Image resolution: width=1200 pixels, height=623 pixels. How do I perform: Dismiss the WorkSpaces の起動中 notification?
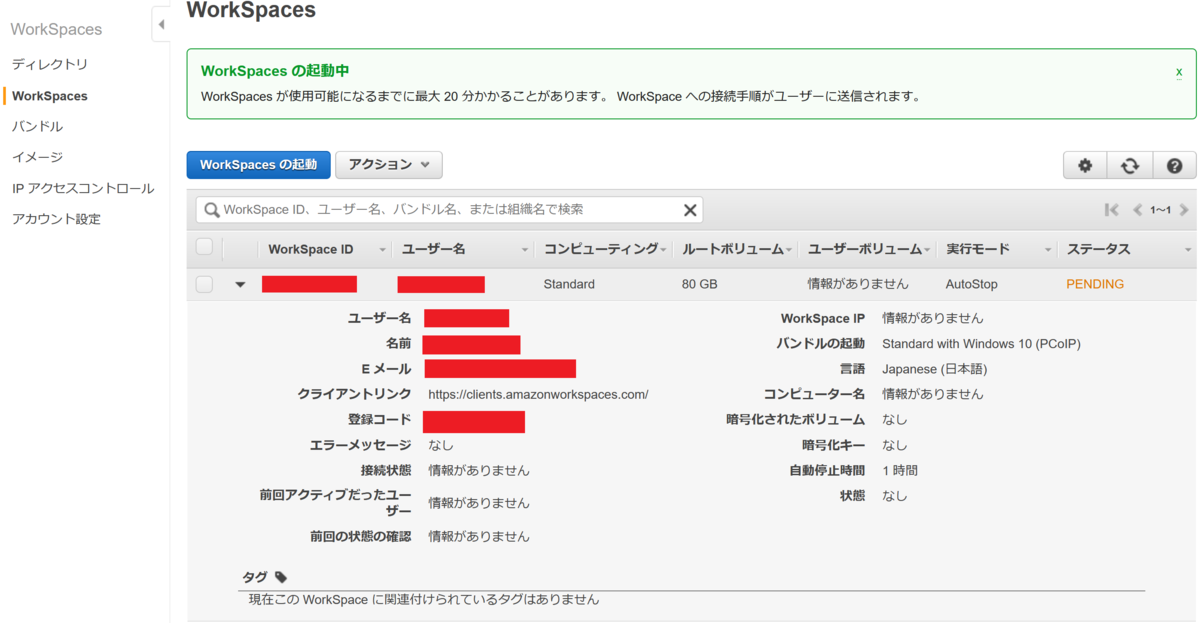(x=1178, y=72)
